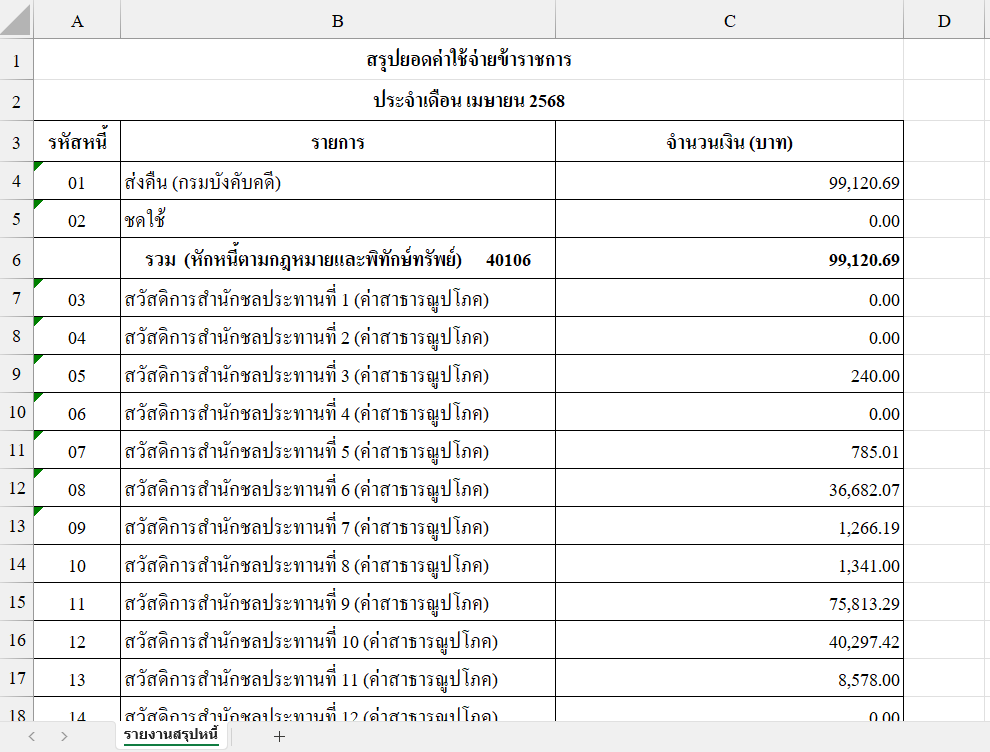The image size is (990, 752).
Task: Select debt code 08 cell
Action: pyautogui.click(x=77, y=488)
